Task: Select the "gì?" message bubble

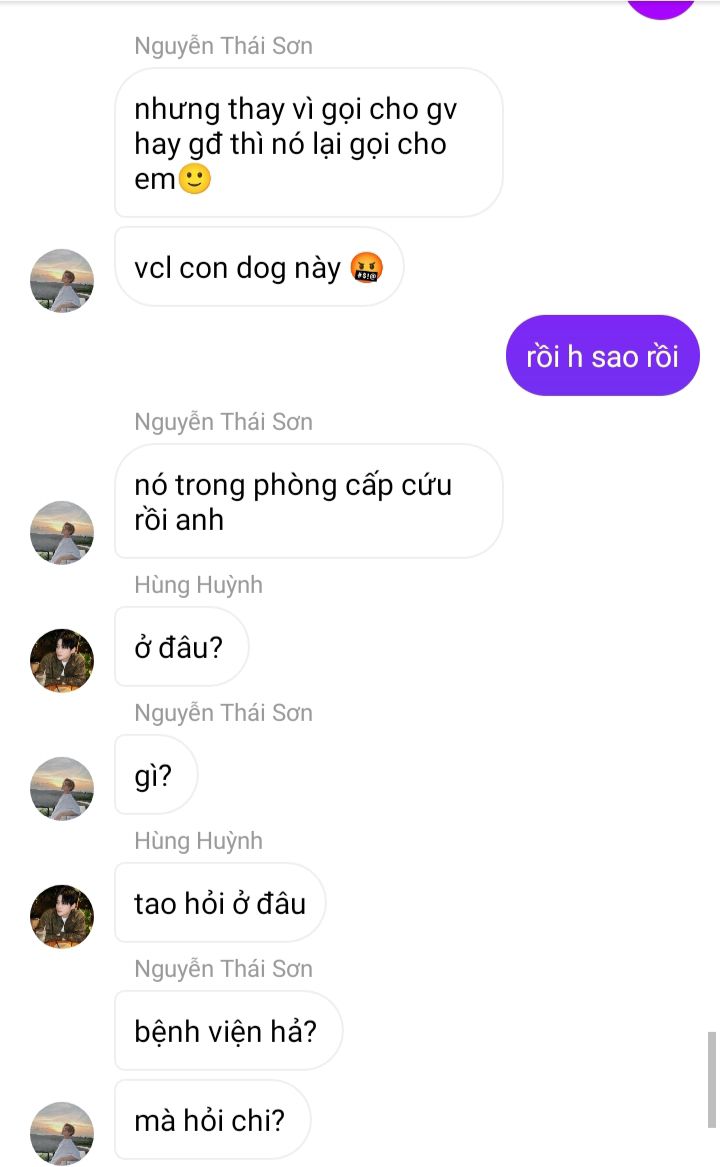Action: click(x=156, y=775)
